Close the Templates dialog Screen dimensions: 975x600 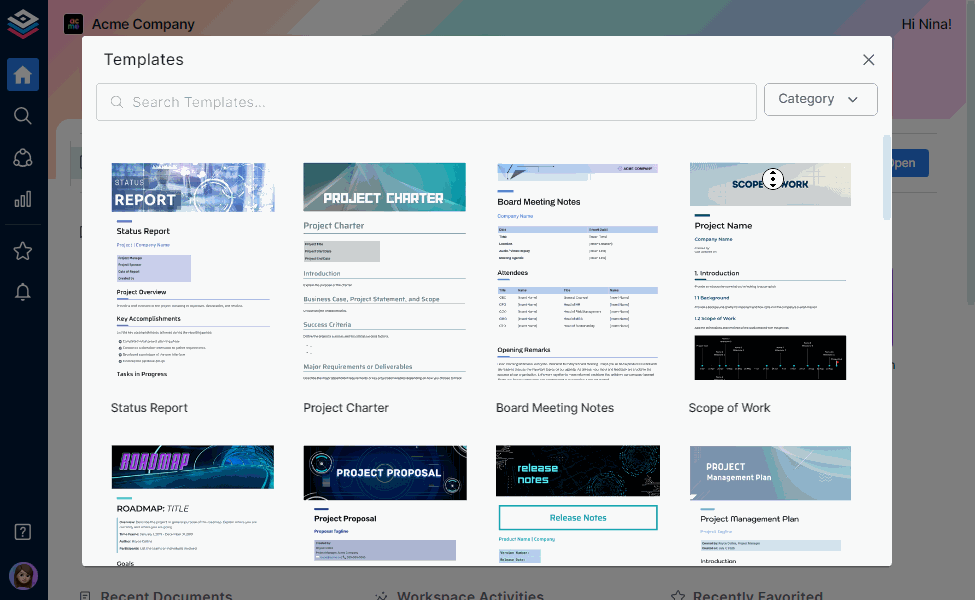coord(868,60)
